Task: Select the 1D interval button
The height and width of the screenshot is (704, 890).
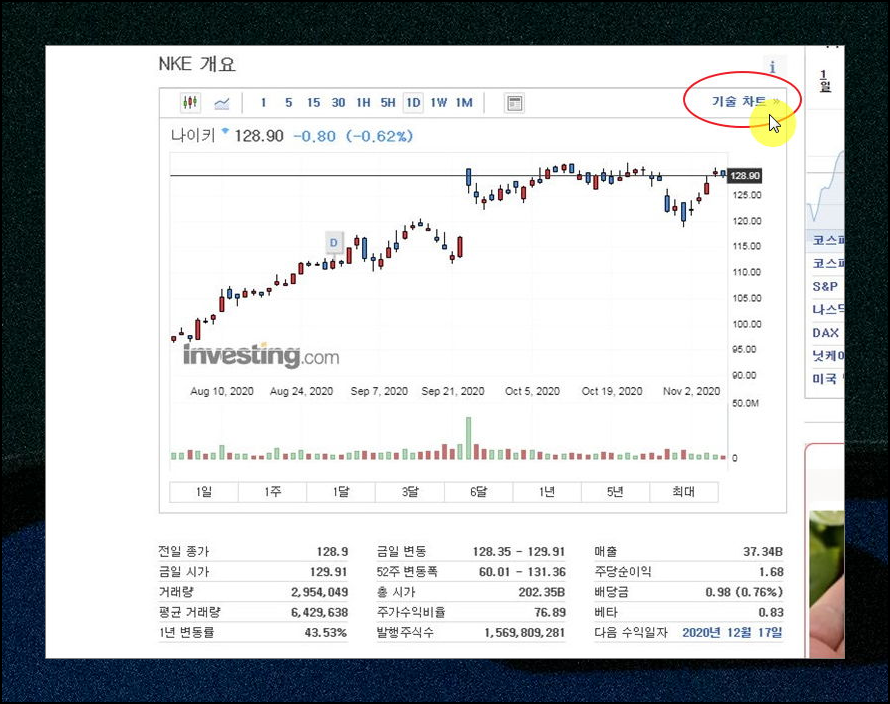Action: [413, 103]
